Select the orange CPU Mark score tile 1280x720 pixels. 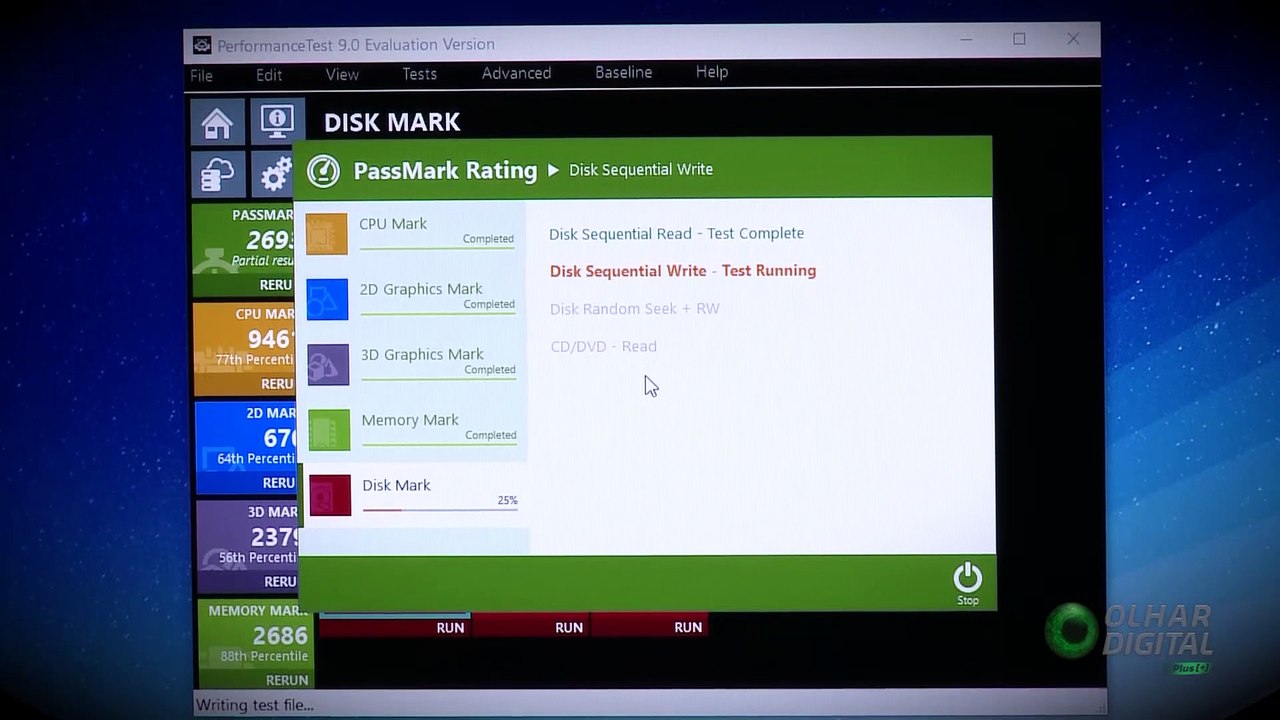(244, 348)
